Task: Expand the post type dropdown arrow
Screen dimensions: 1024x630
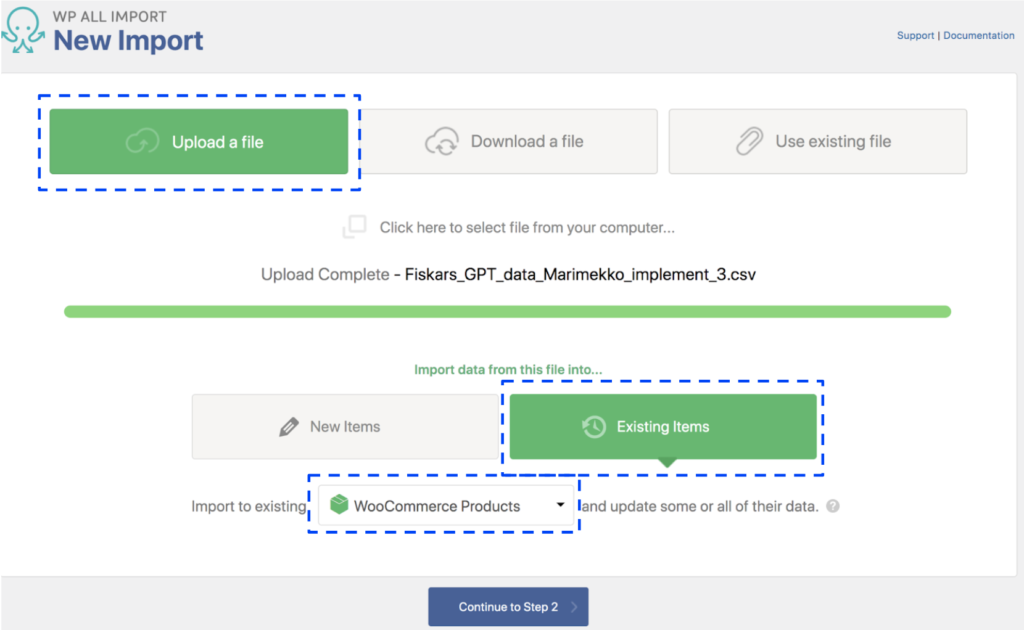Action: (x=560, y=505)
